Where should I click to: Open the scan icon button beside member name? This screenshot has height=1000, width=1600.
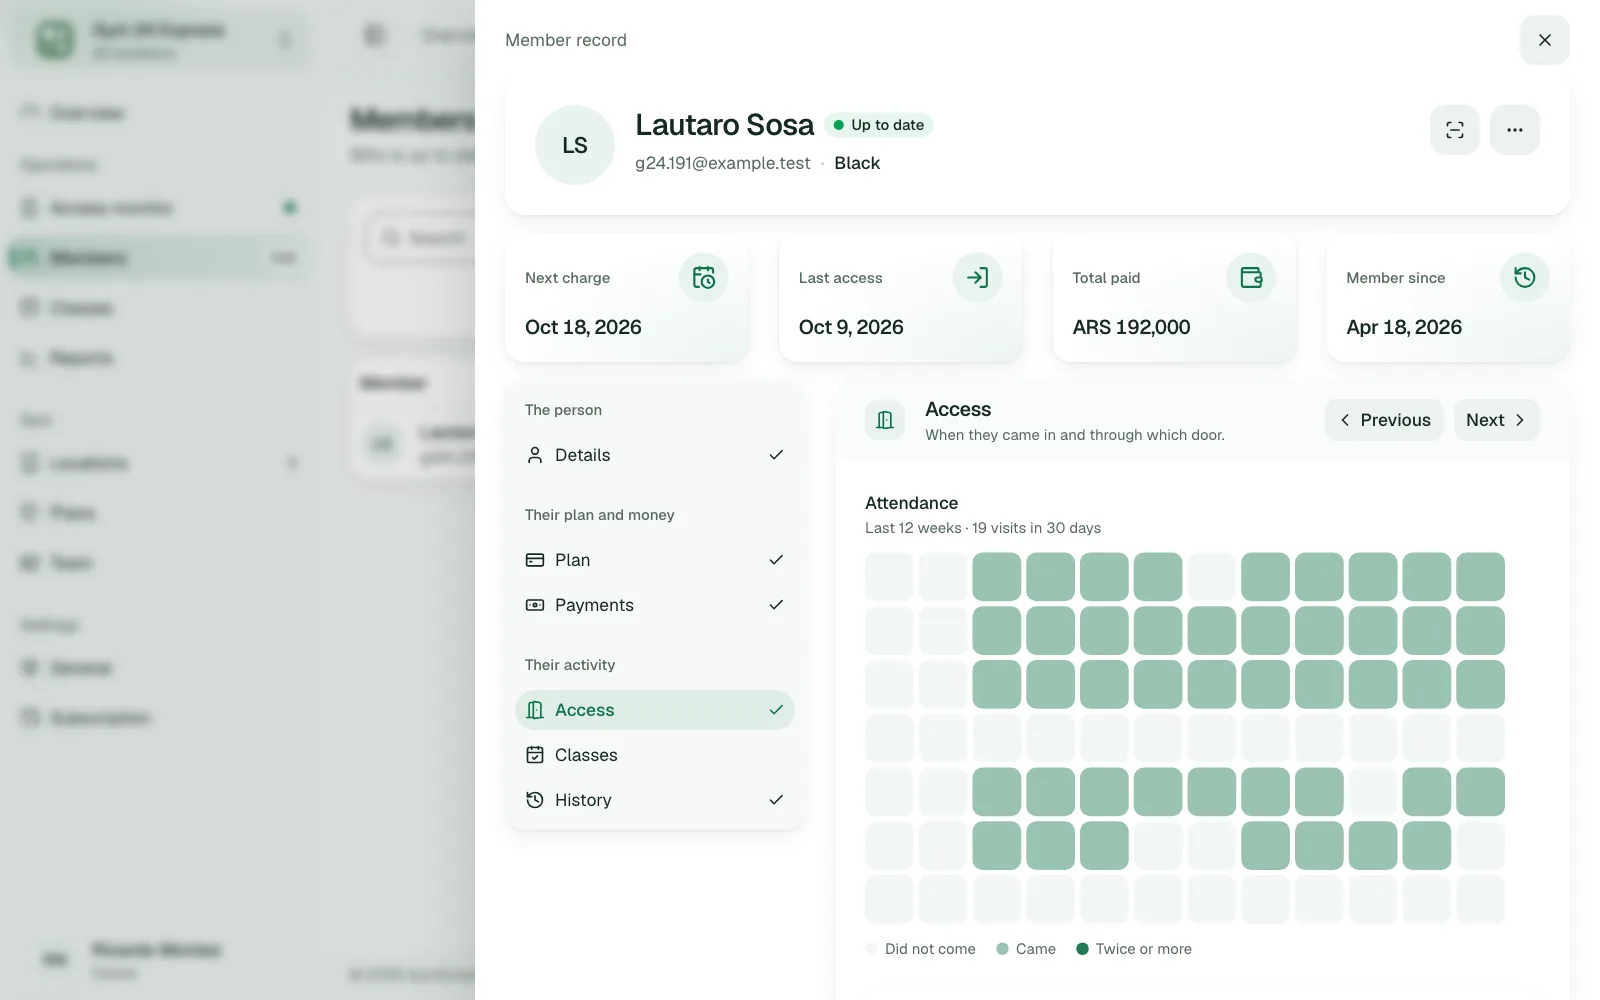1455,130
